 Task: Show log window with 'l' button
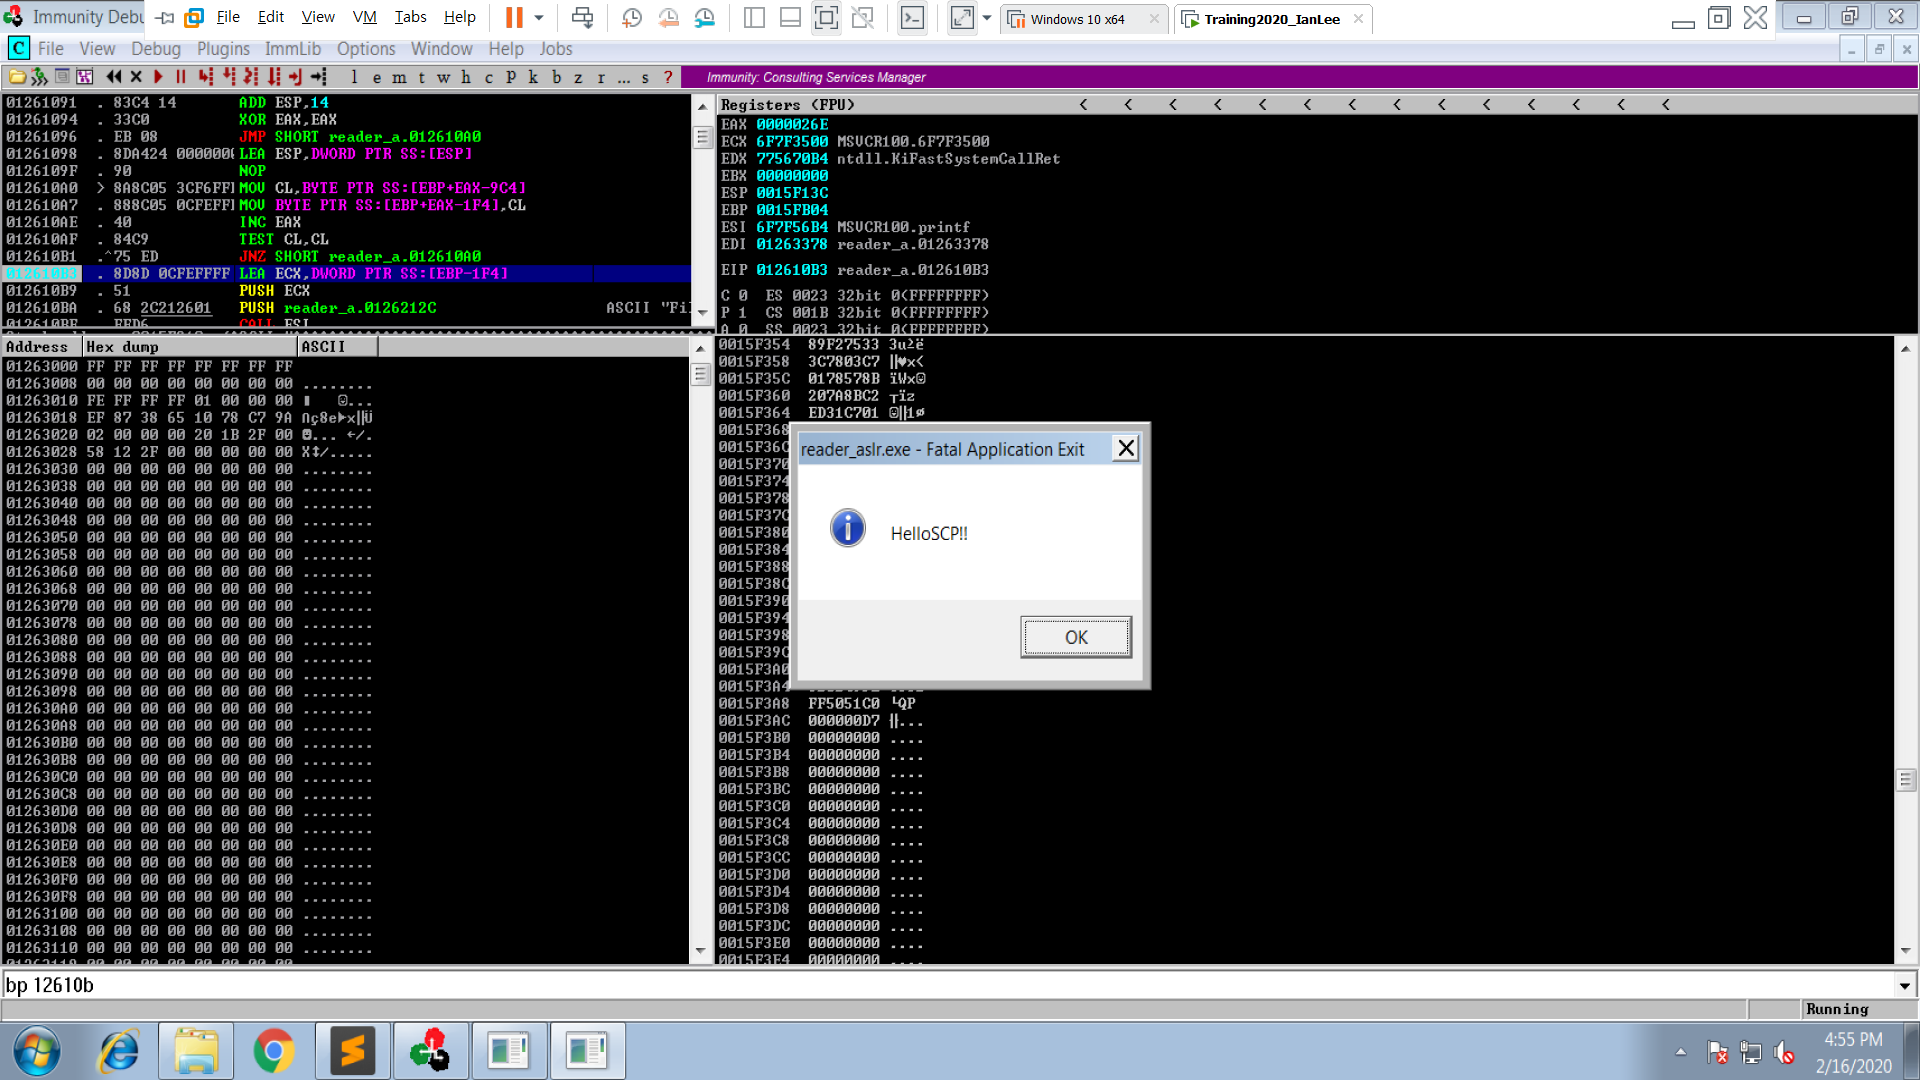coord(354,77)
